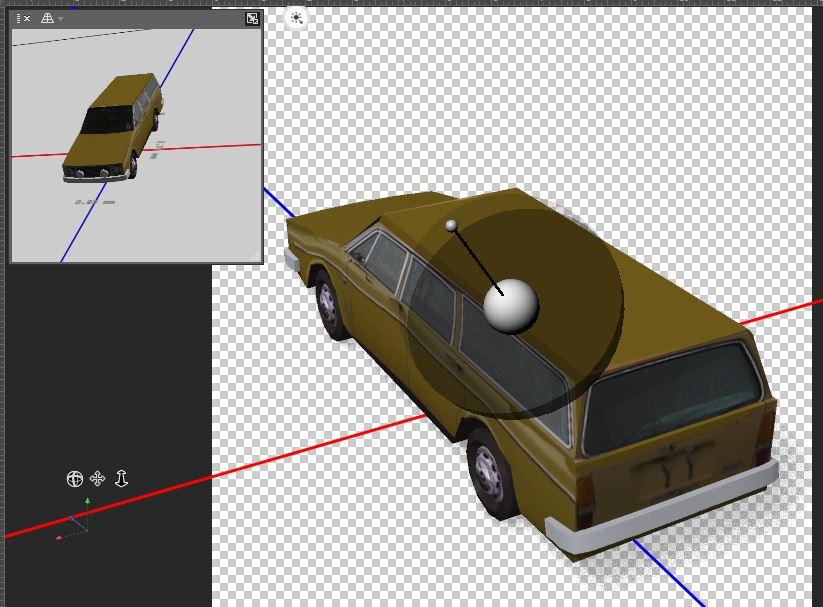Screen dimensions: 823x607
Task: Click the small light direction handle ball
Action: pyautogui.click(x=451, y=226)
